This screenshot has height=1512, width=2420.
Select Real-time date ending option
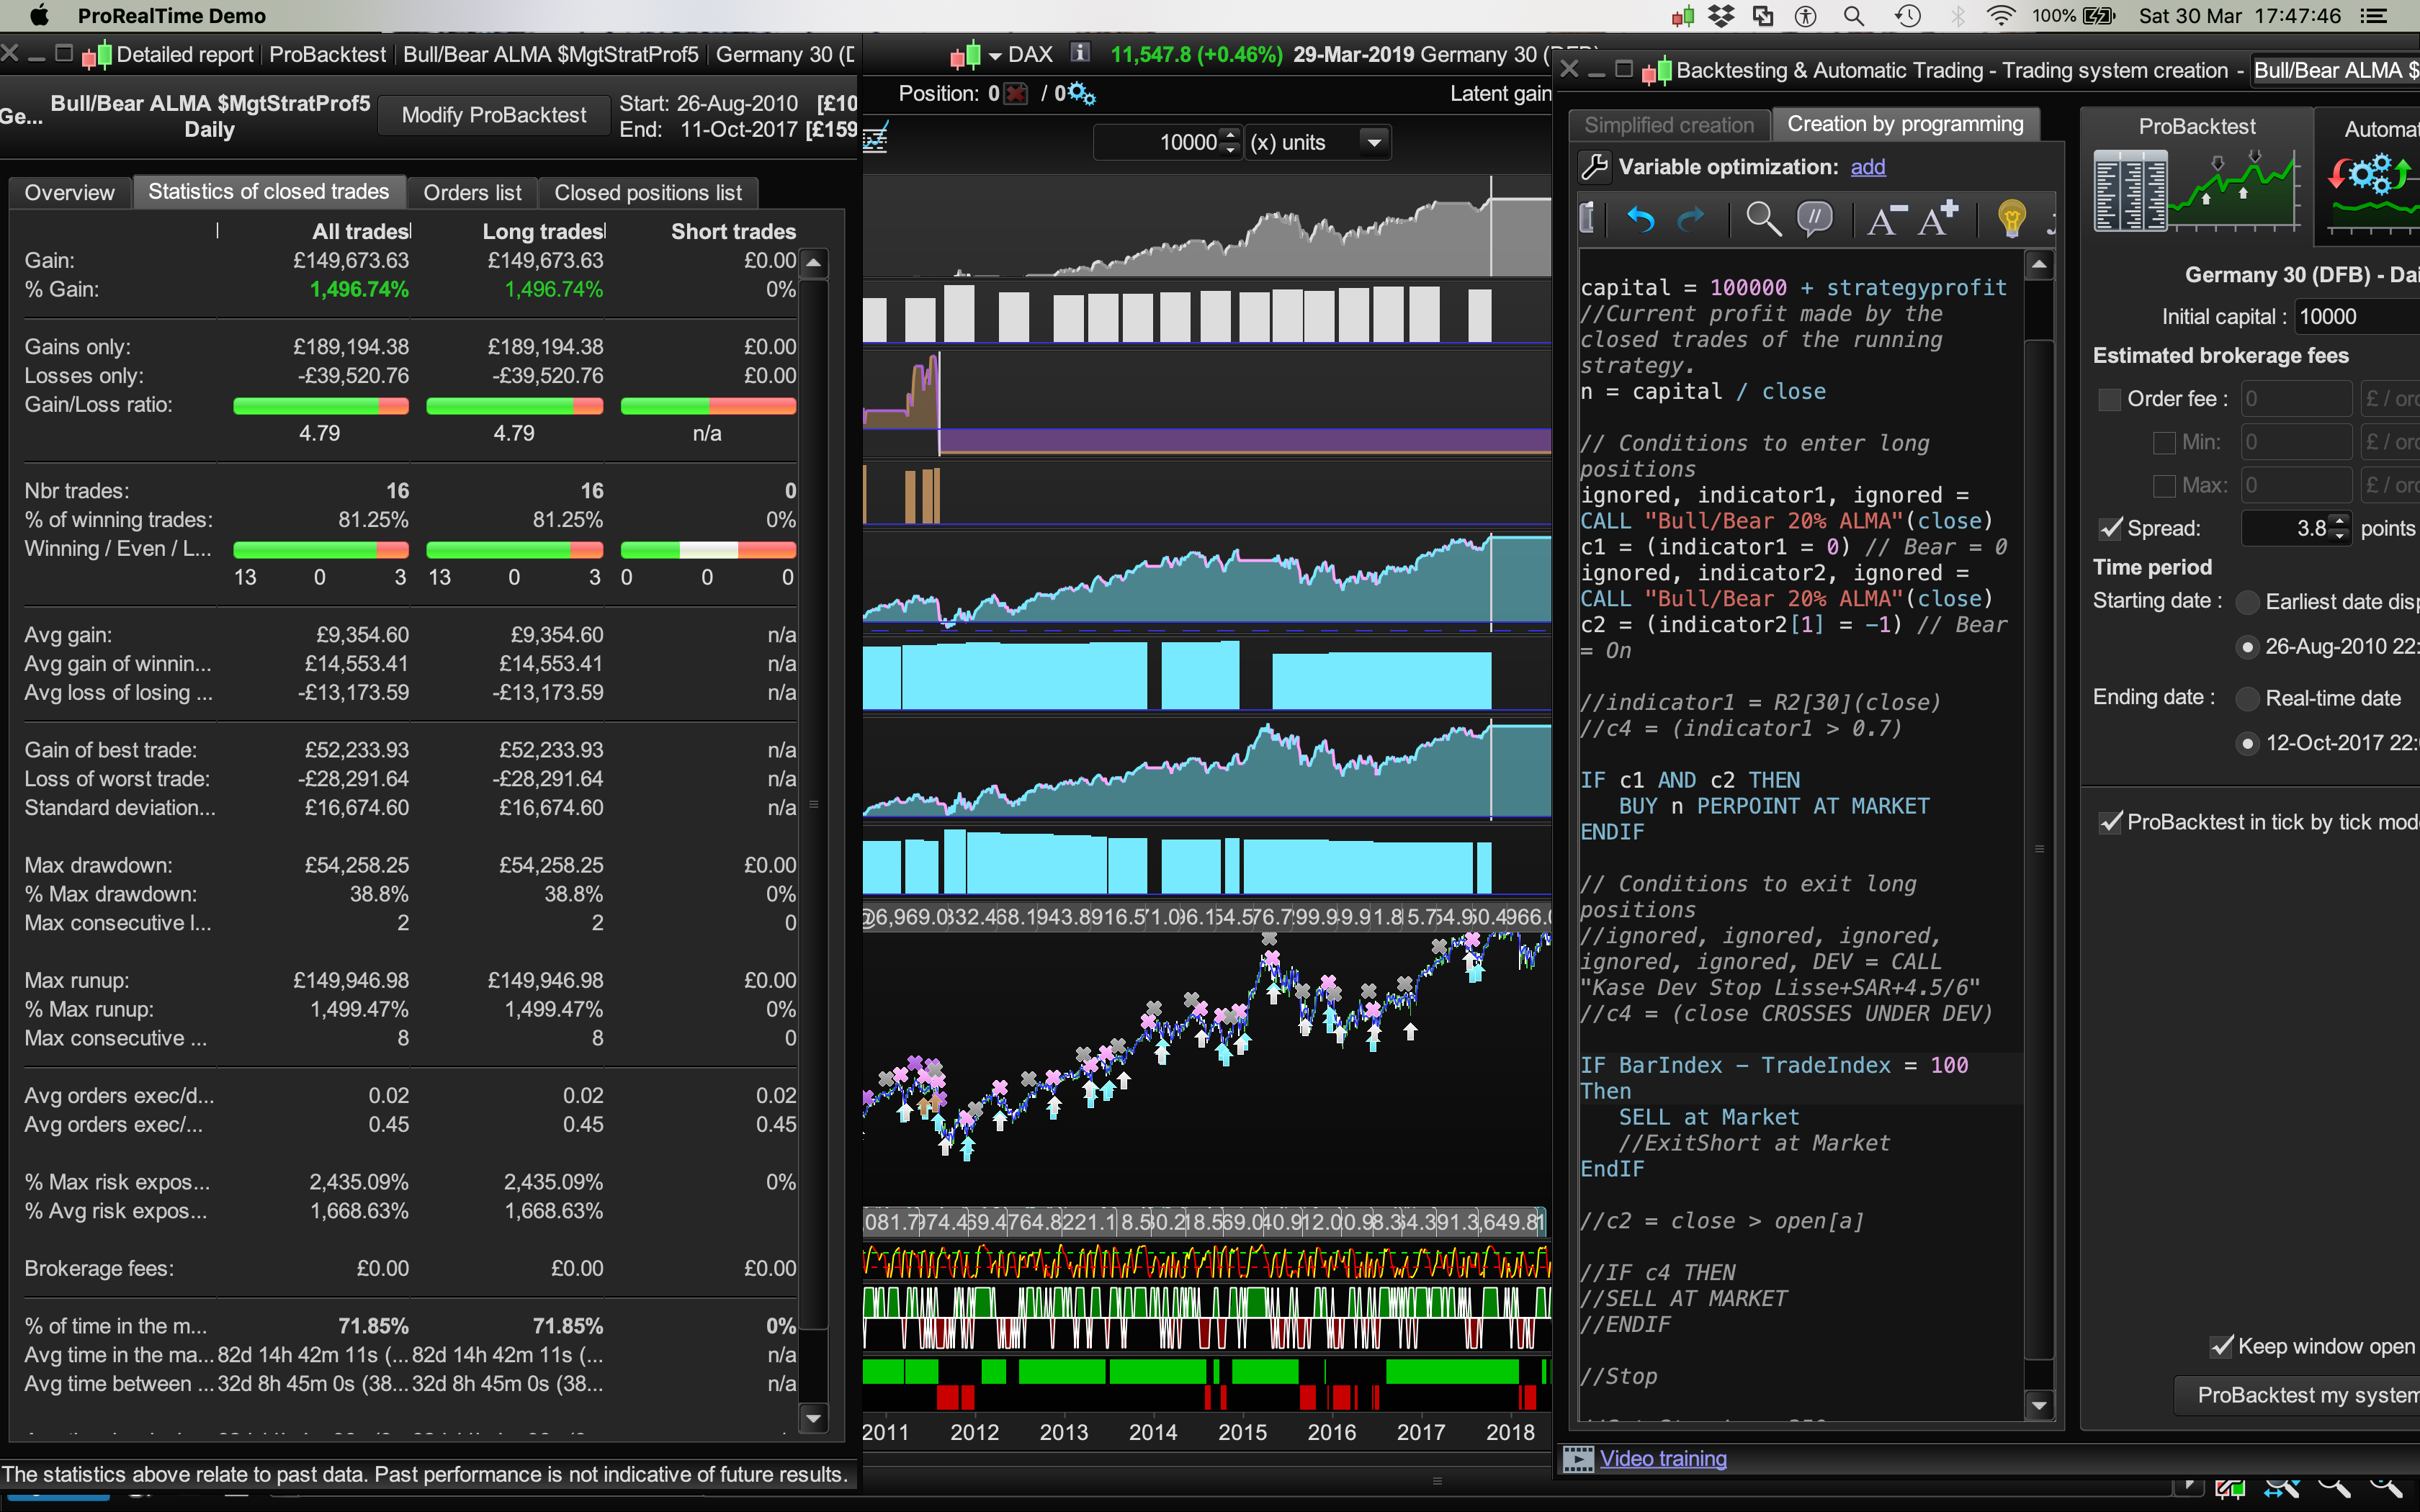(2247, 698)
